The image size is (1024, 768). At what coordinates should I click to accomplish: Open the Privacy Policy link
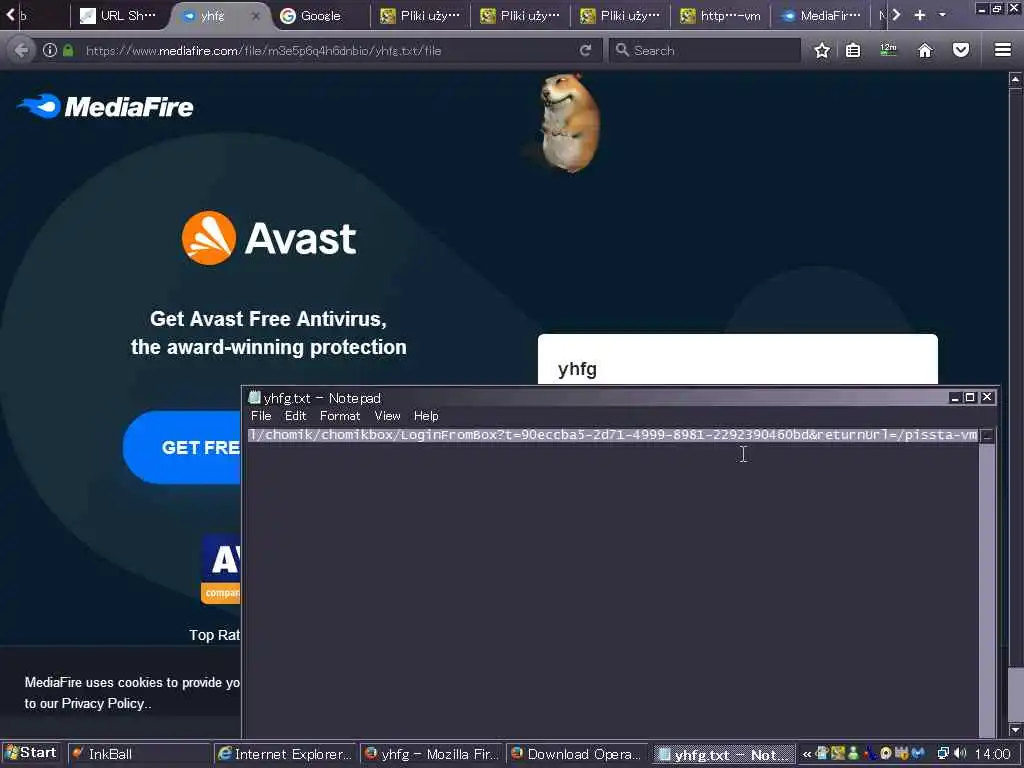click(x=104, y=703)
